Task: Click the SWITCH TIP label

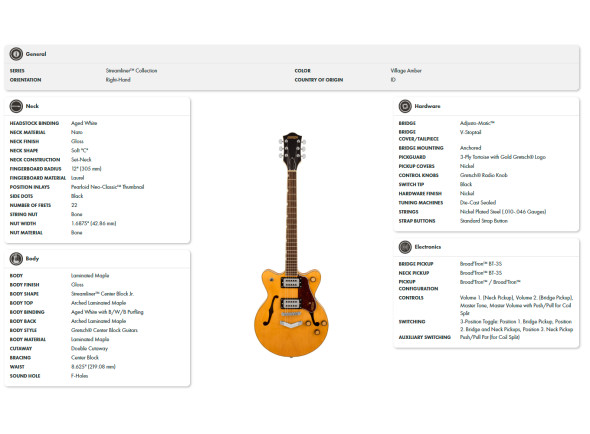Action: (x=411, y=184)
